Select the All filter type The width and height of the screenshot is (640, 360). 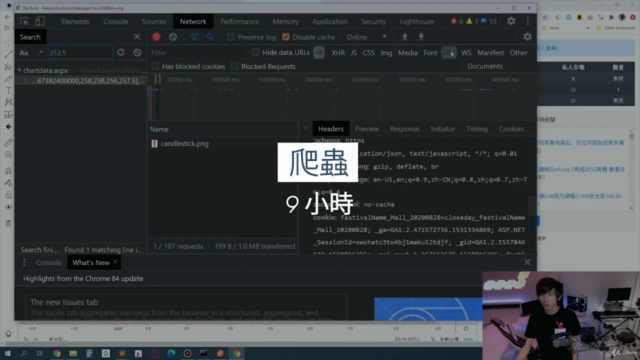coord(319,53)
